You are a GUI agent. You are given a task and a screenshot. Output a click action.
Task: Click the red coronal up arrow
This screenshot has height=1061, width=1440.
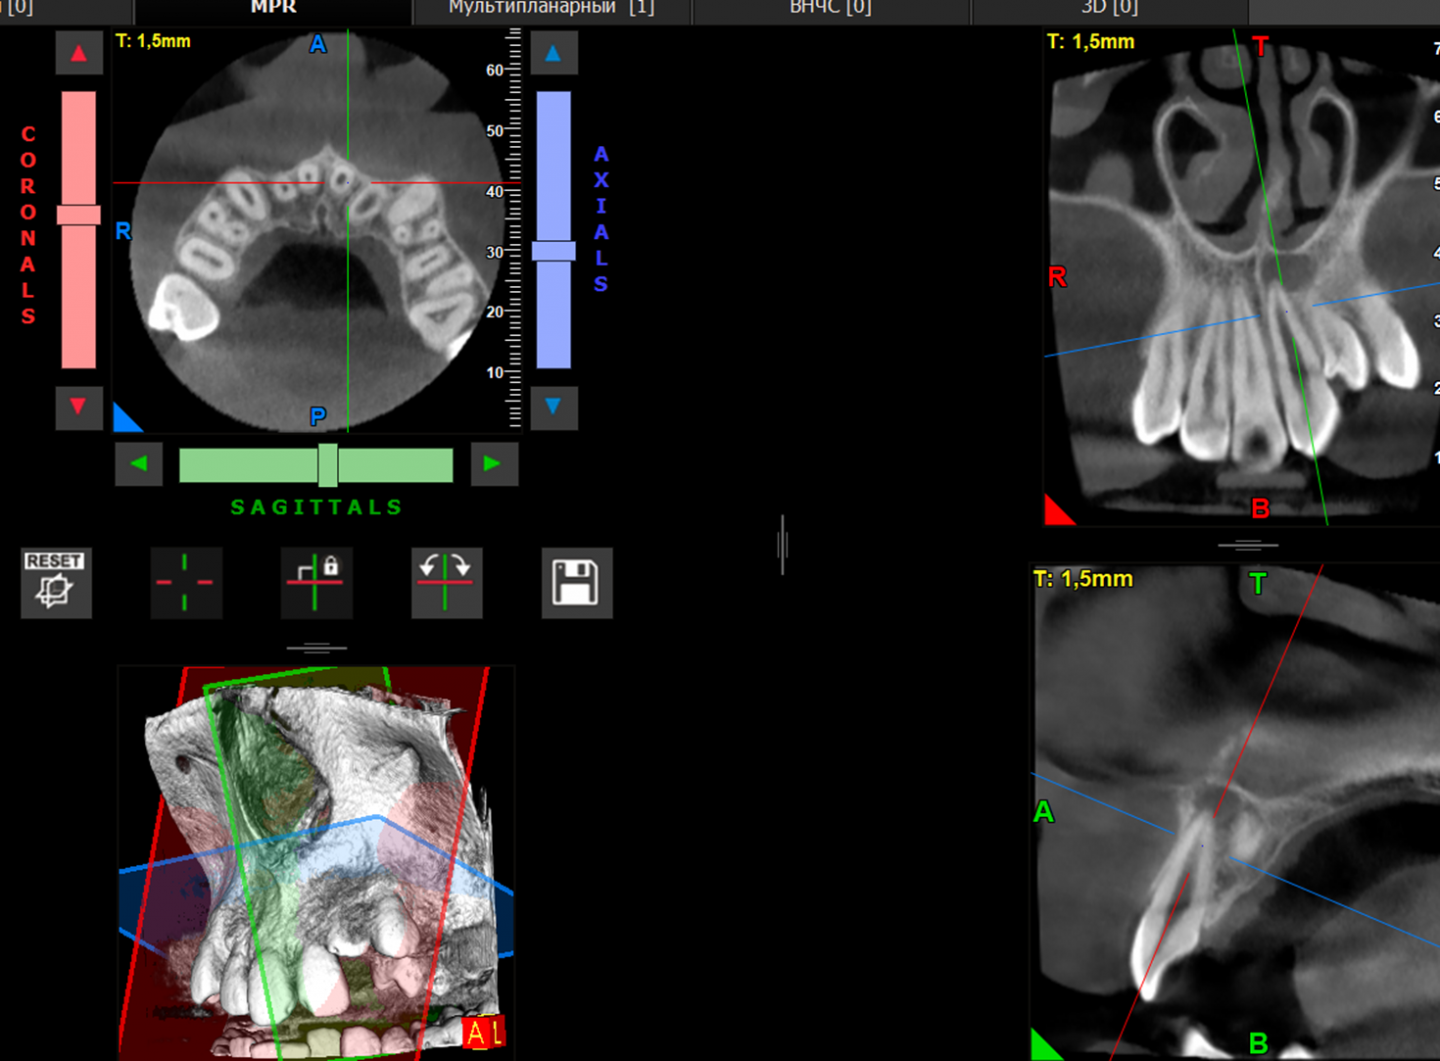[79, 53]
